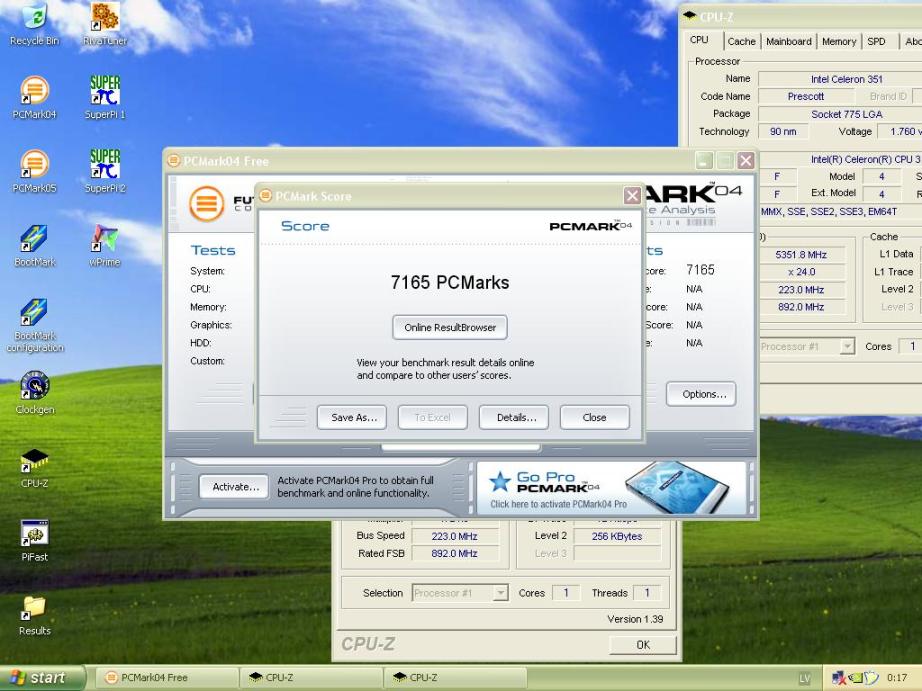Launch PiFast from the desktop
922x691 pixels.
click(x=35, y=540)
